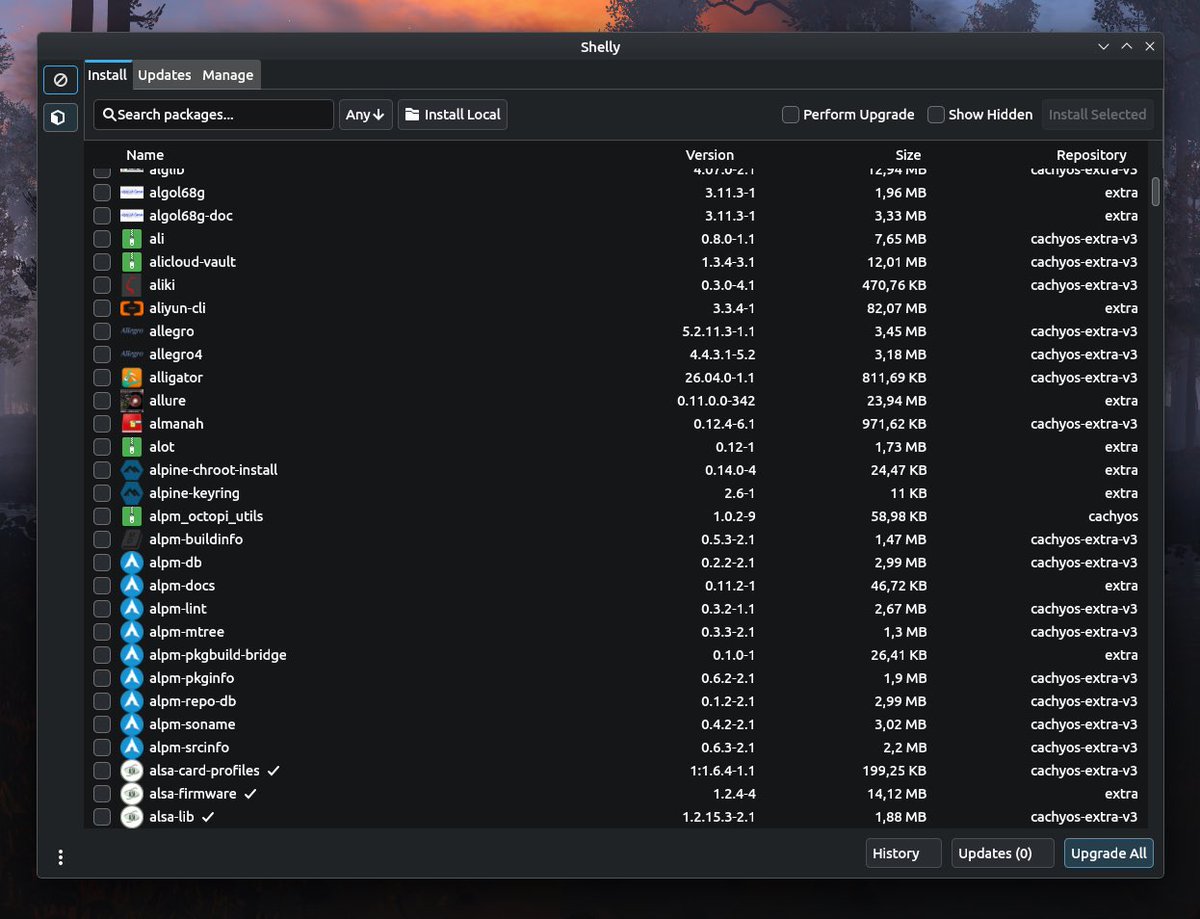This screenshot has height=919, width=1200.
Task: Click the package list vertical scrollbar
Action: 1156,192
